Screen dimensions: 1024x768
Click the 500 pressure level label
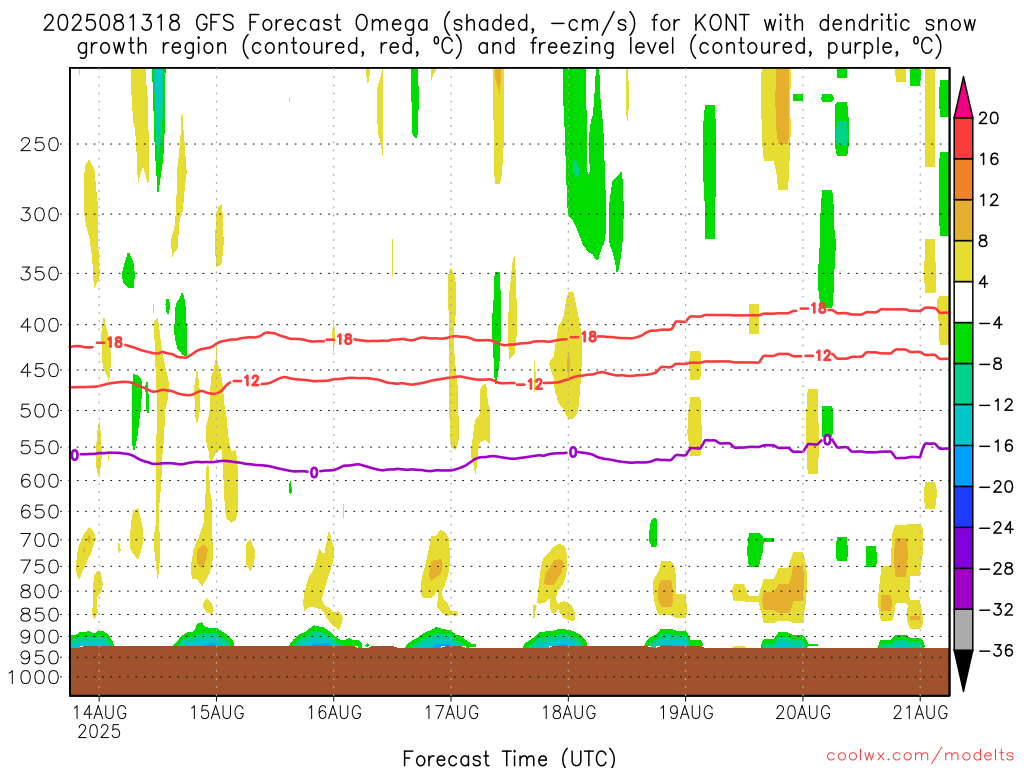click(40, 411)
